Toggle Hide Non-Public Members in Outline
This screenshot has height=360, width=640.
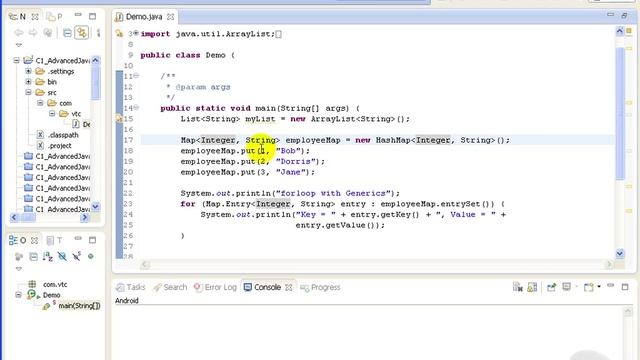click(x=91, y=256)
